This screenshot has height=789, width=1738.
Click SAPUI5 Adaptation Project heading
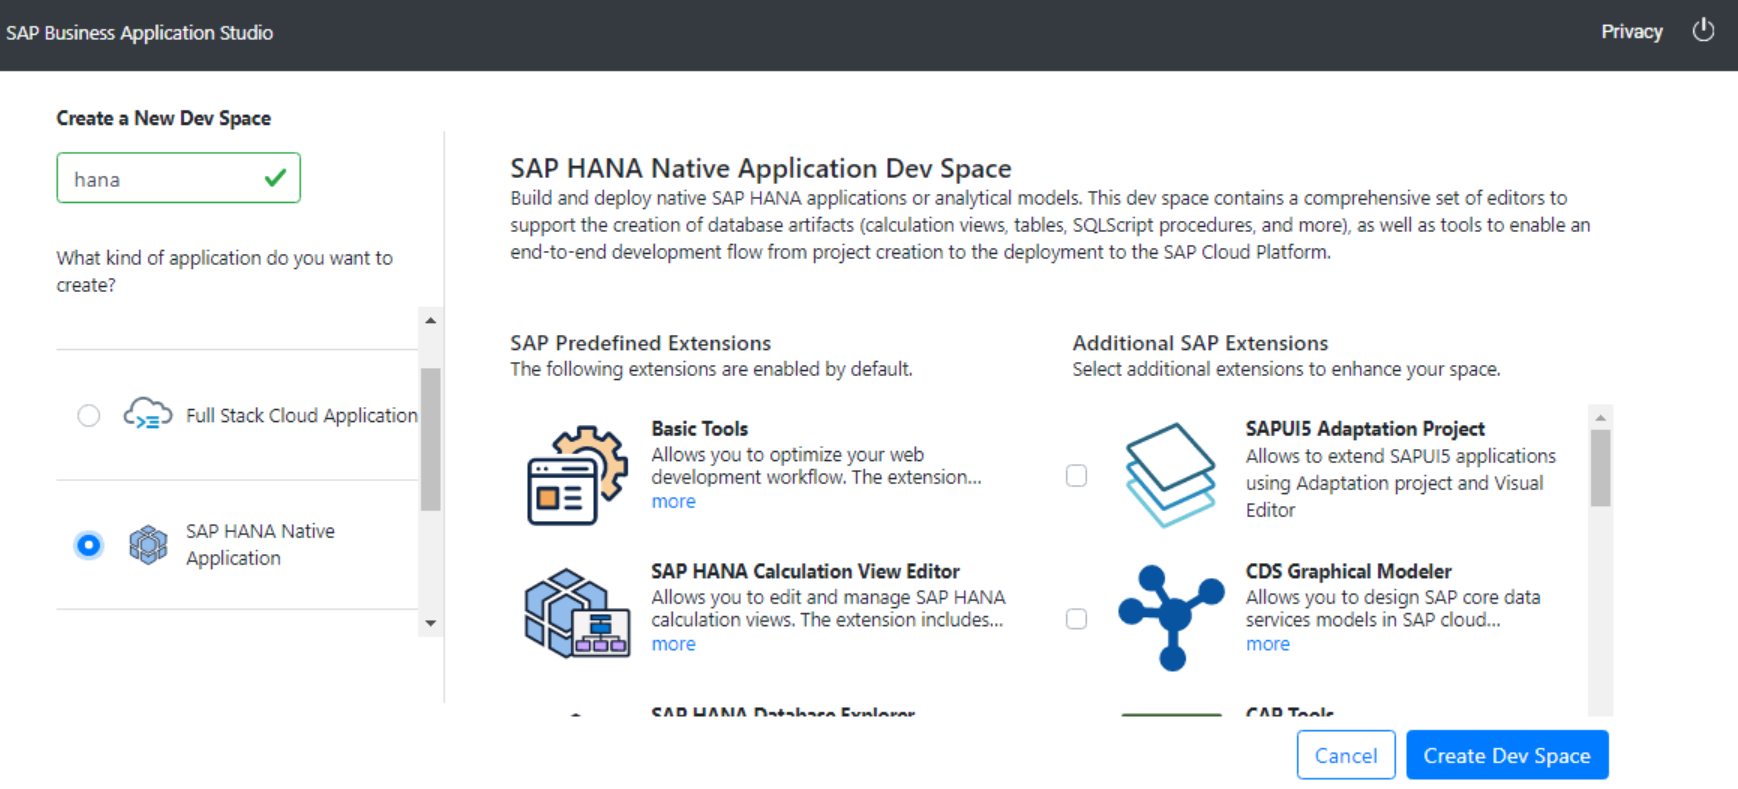click(1365, 429)
